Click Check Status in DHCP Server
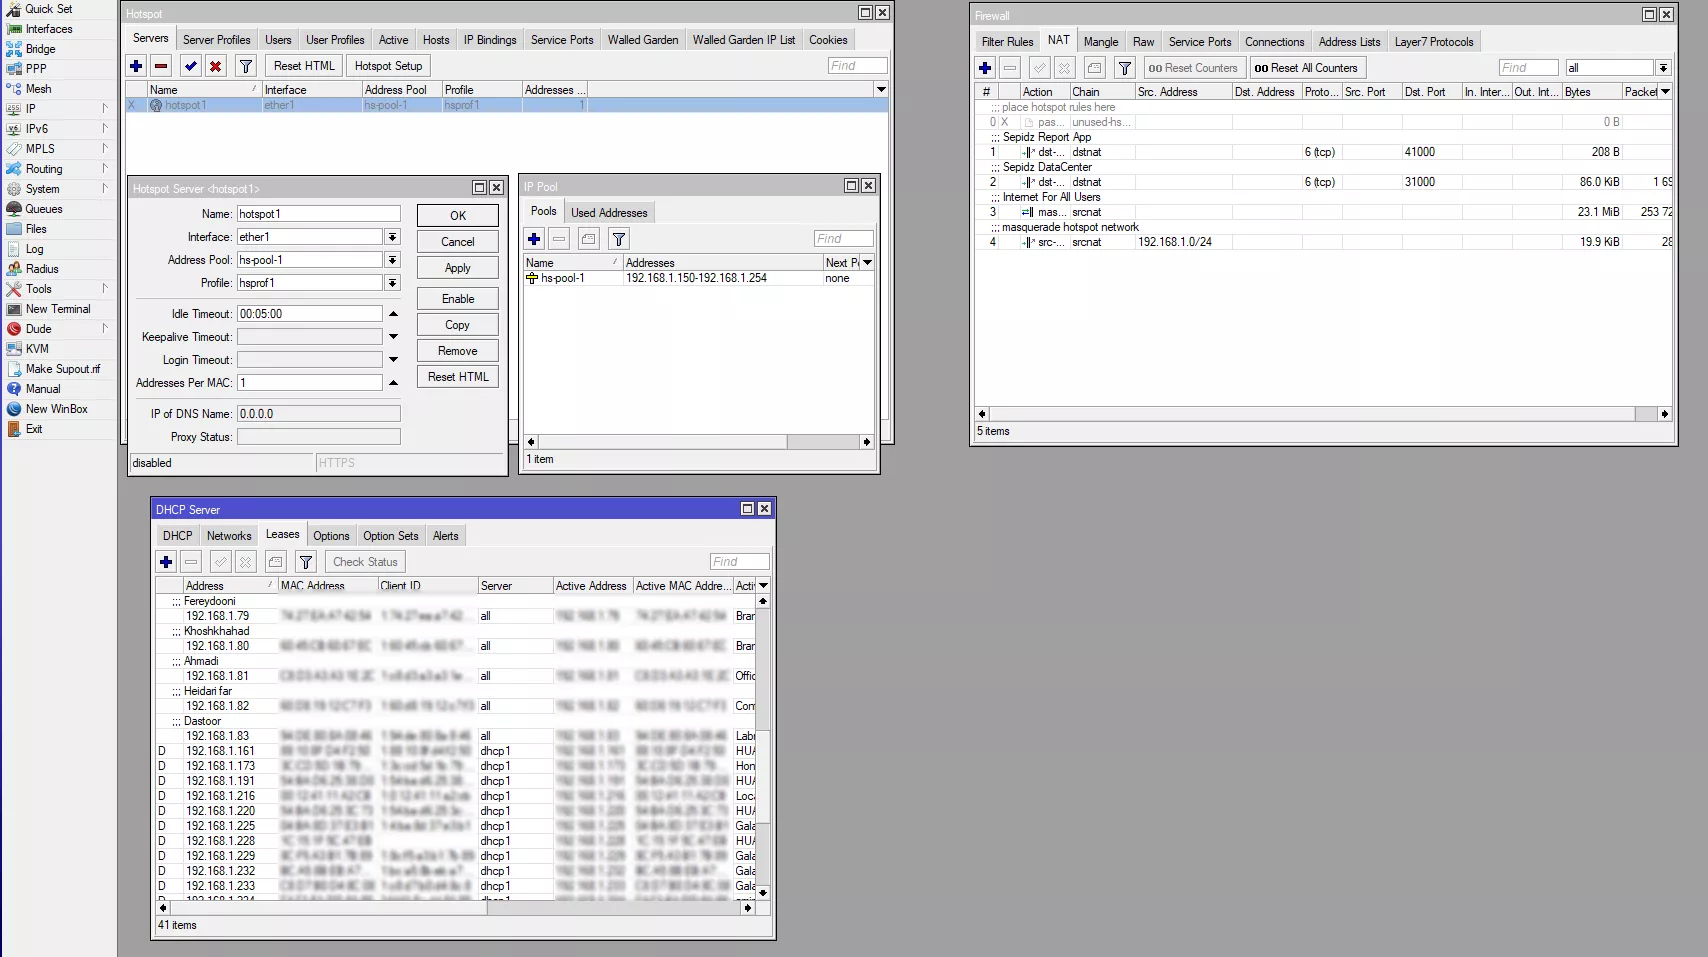This screenshot has width=1708, height=957. pyautogui.click(x=365, y=562)
